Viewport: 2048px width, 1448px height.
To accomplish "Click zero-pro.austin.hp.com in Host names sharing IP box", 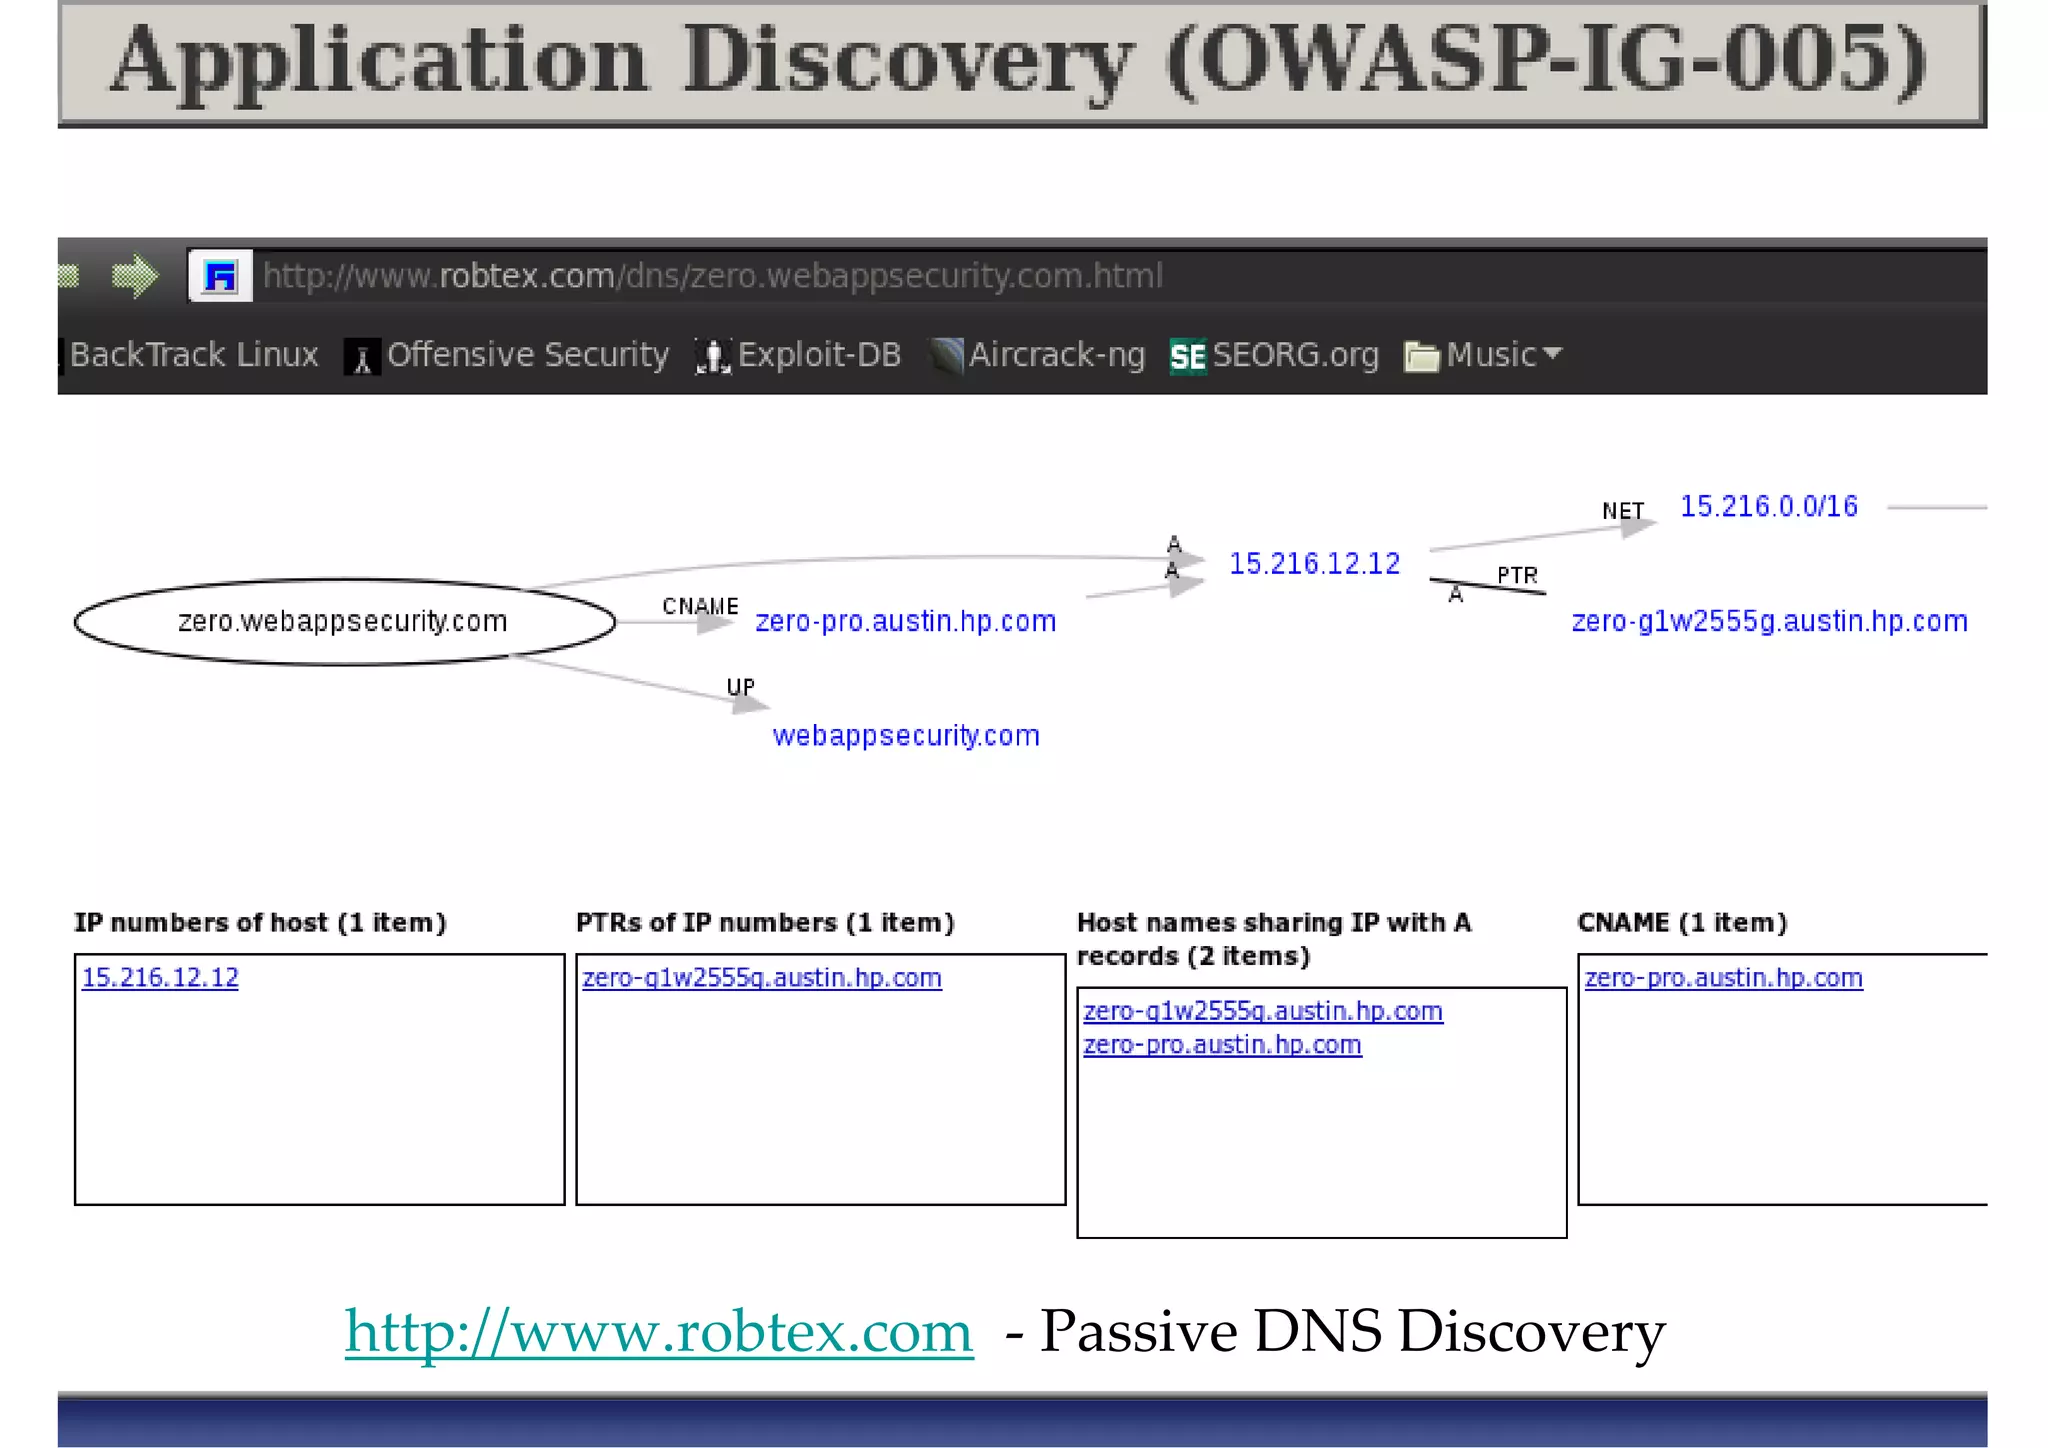I will click(1222, 1045).
